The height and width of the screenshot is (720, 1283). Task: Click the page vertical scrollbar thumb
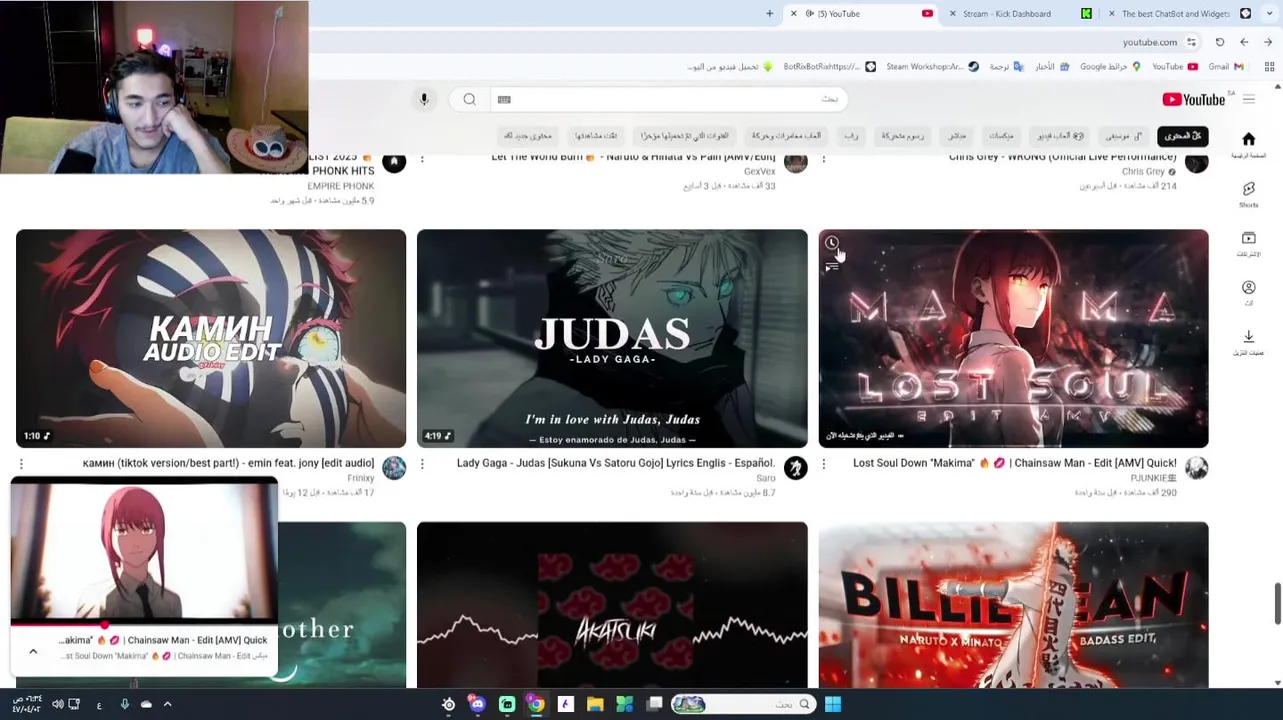[x=1277, y=603]
